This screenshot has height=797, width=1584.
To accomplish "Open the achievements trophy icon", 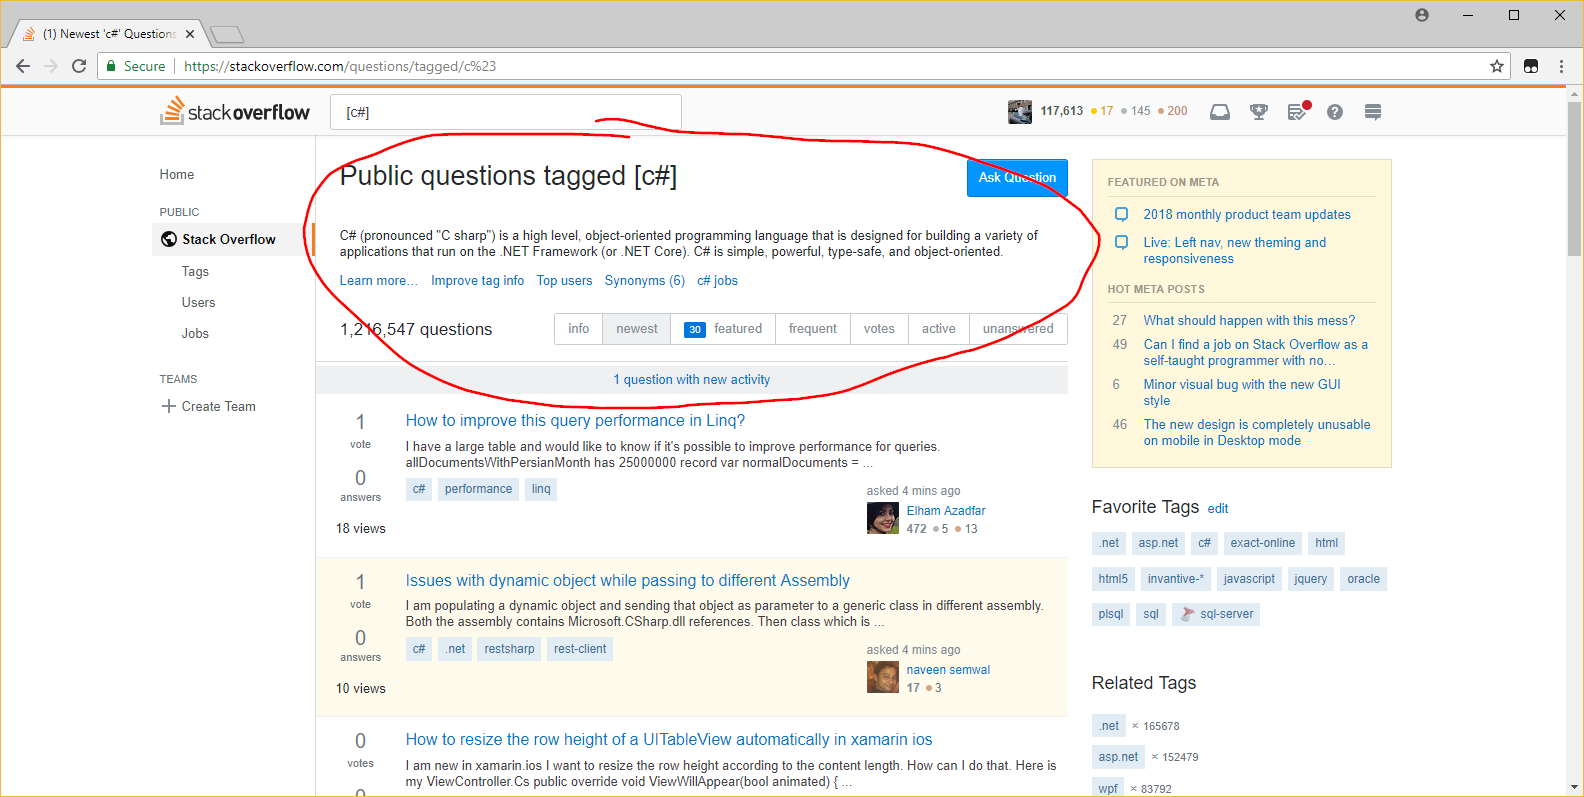I will click(x=1259, y=112).
